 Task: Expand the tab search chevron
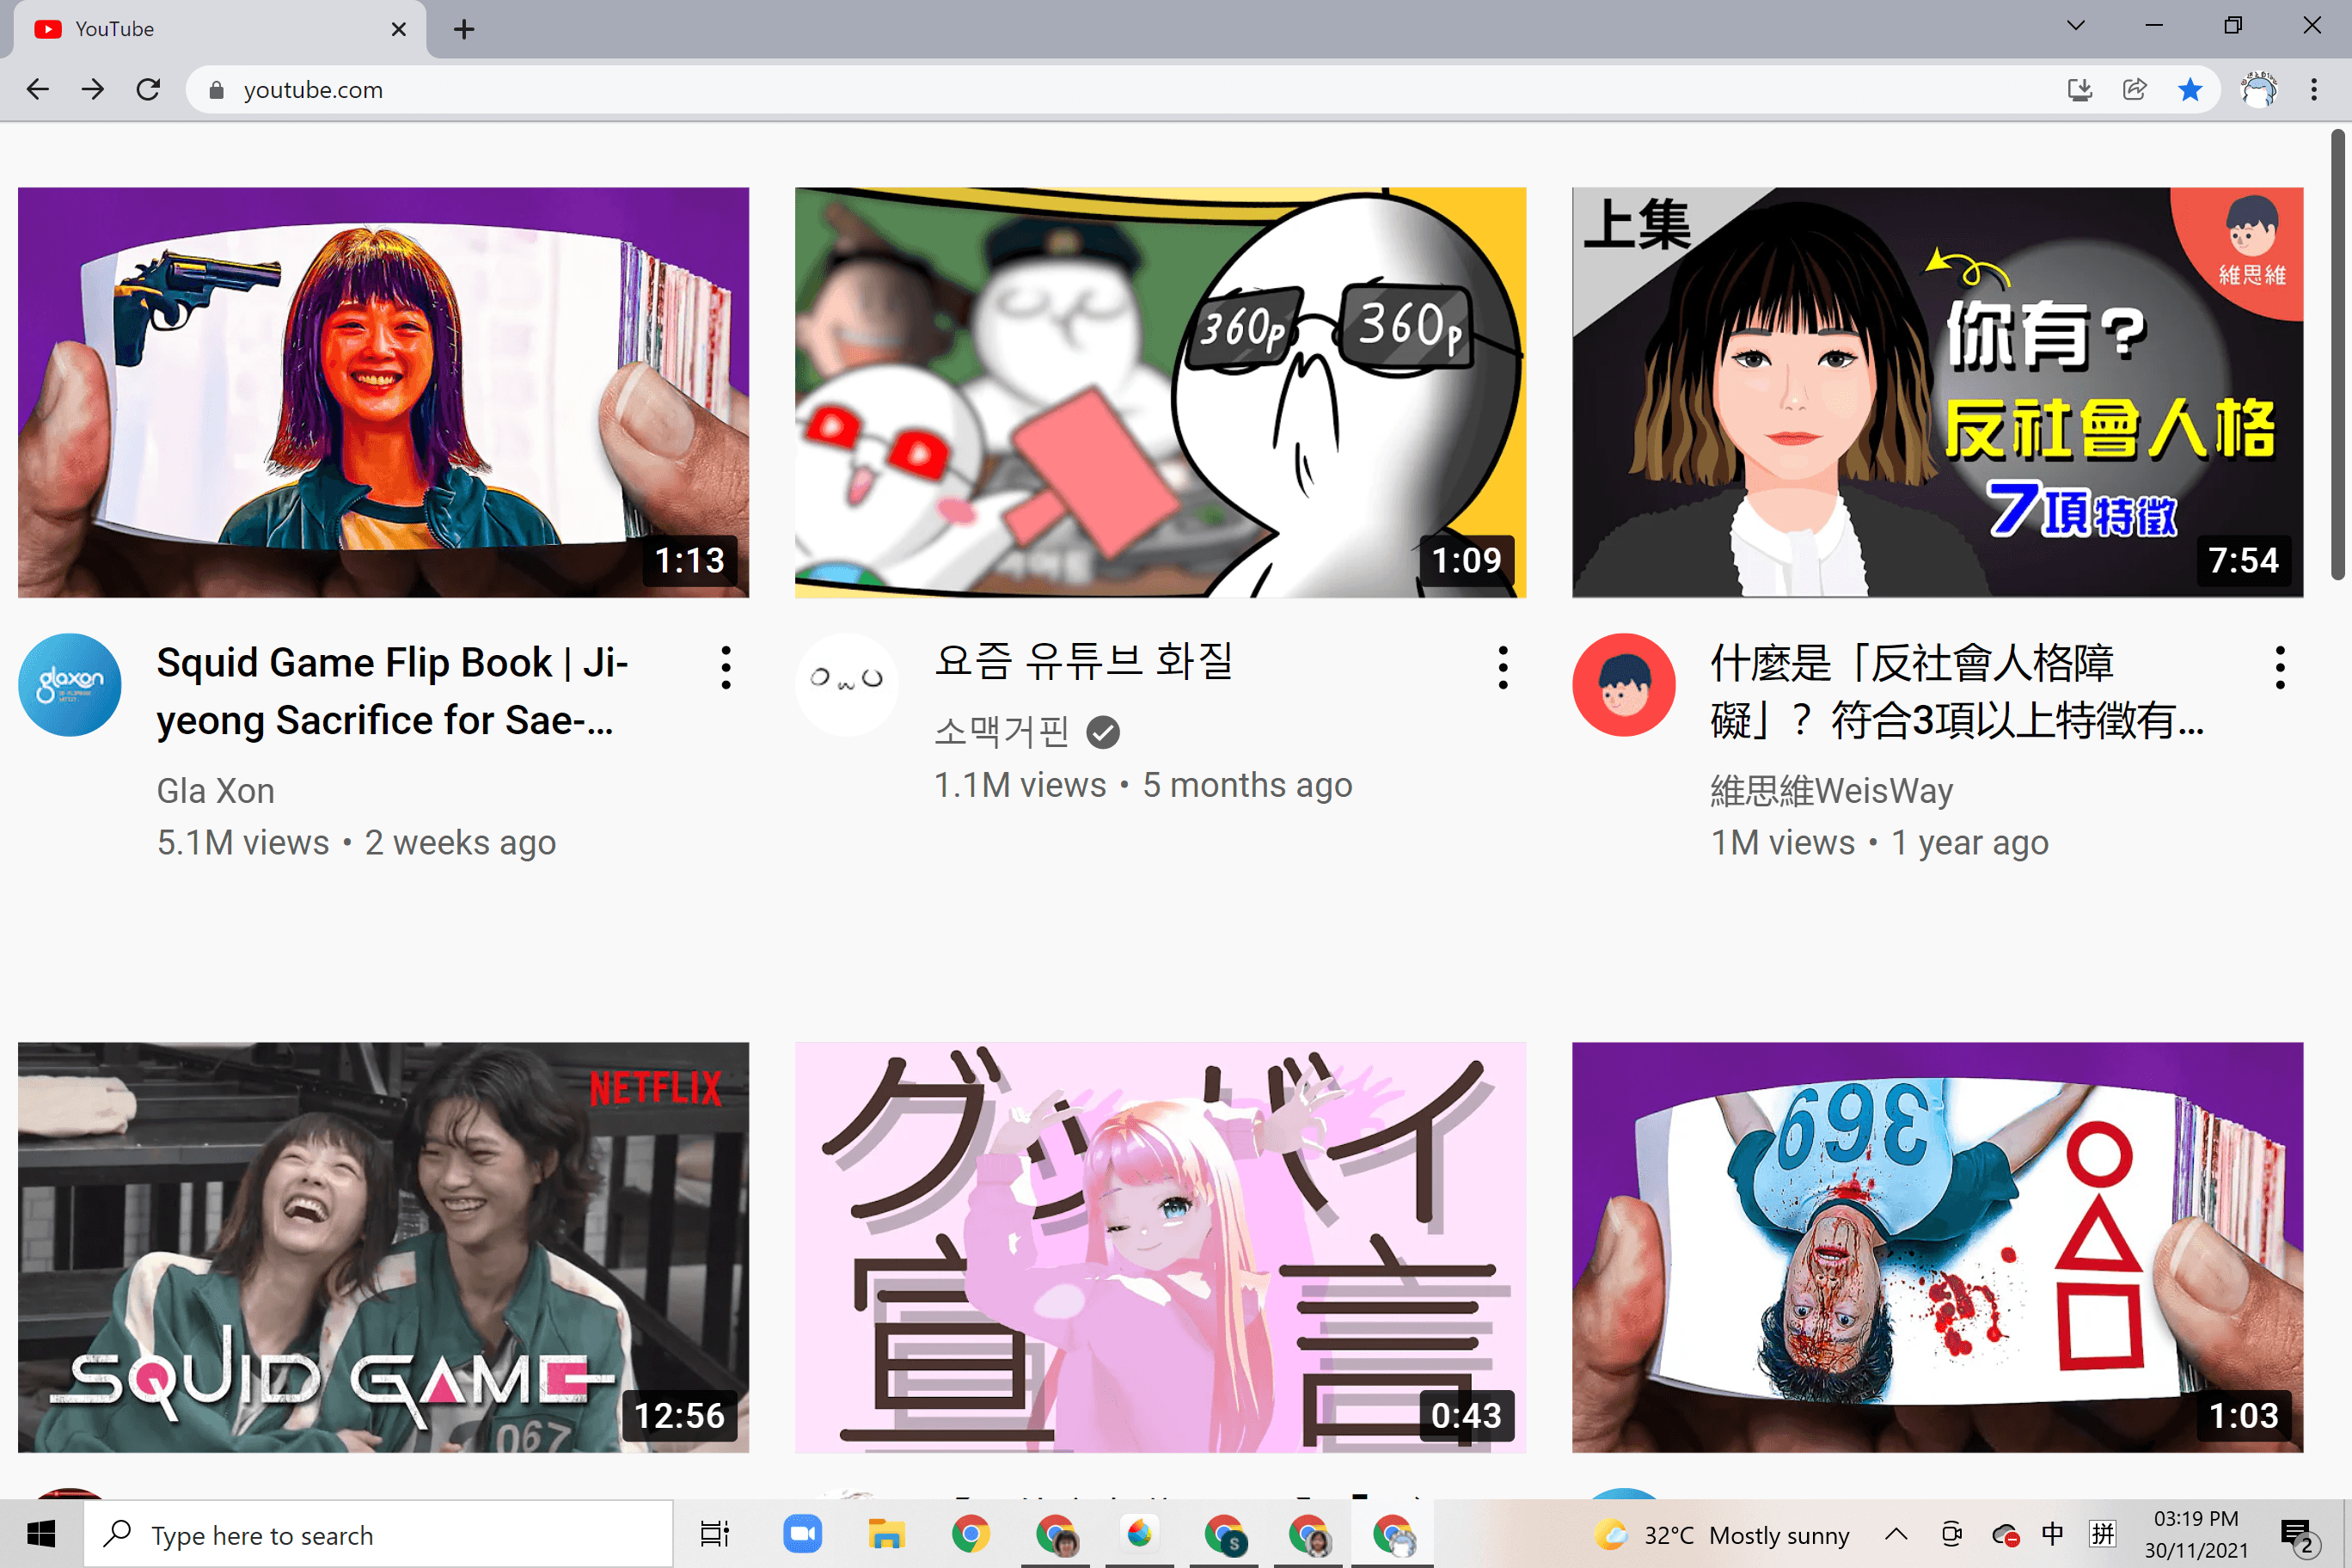point(2075,27)
